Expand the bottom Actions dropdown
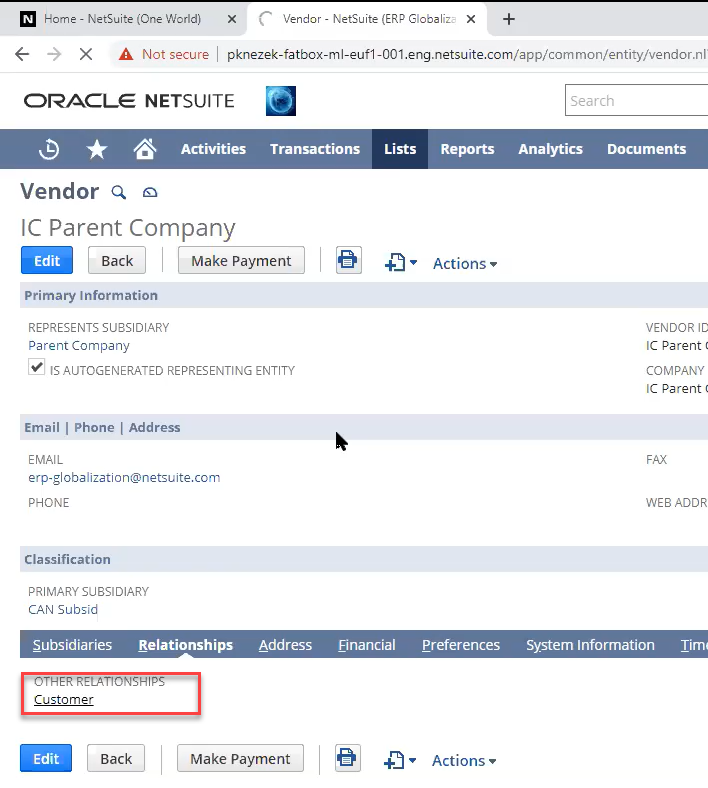Screen dimensions: 708x788 [x=464, y=760]
